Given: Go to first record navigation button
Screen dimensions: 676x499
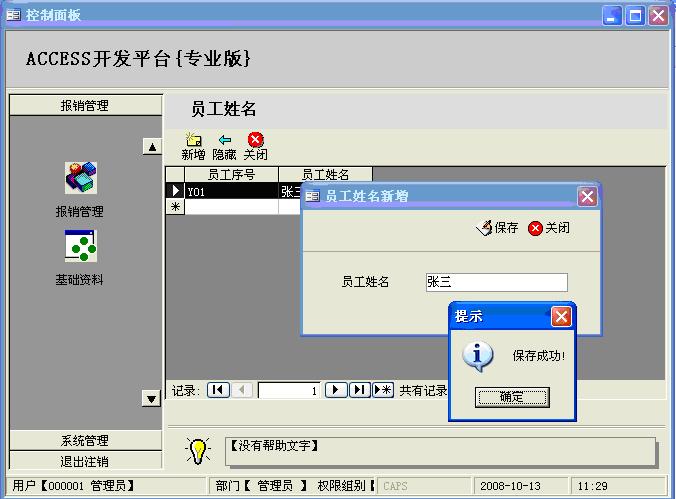Looking at the screenshot, I should pyautogui.click(x=218, y=390).
